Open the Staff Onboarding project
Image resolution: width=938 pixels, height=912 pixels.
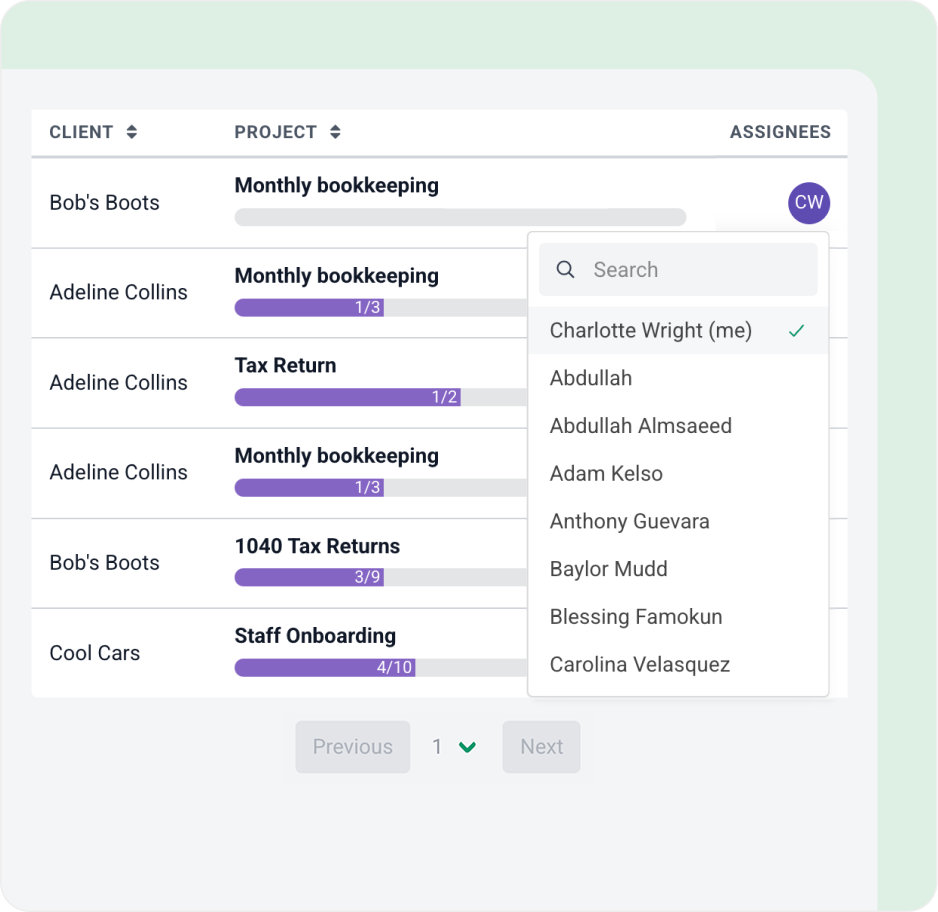[x=315, y=636]
